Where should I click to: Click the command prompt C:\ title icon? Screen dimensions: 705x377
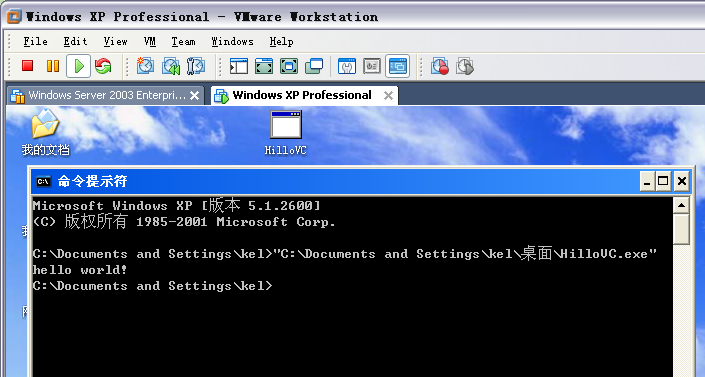[44, 181]
